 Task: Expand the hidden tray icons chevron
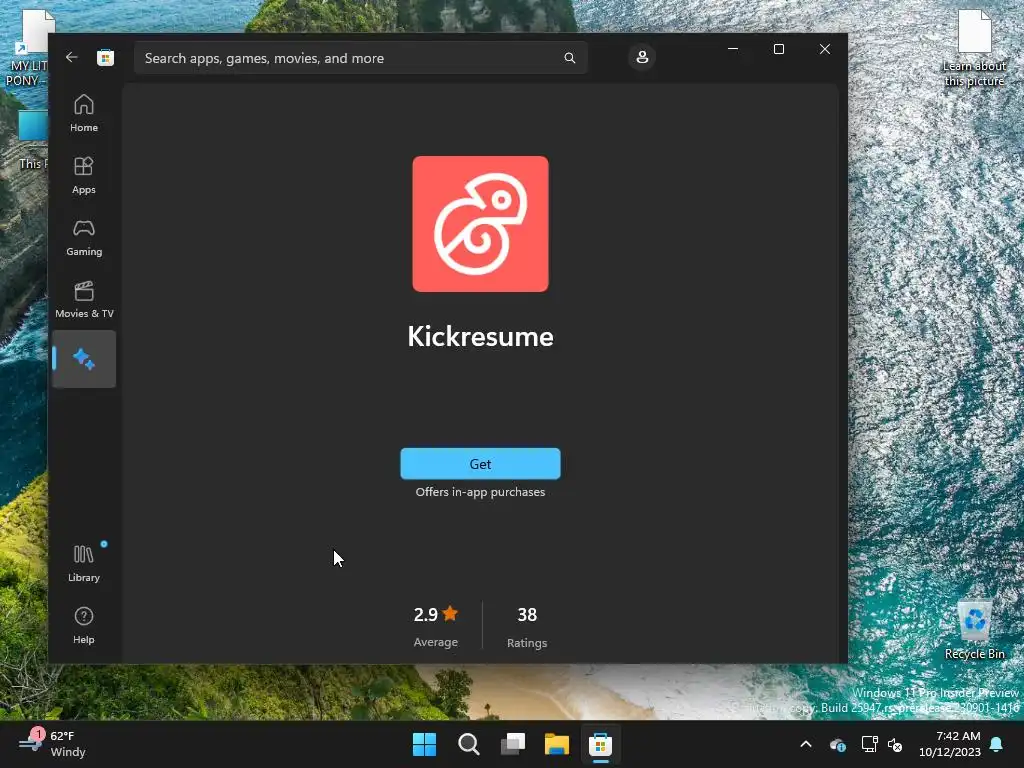[806, 744]
